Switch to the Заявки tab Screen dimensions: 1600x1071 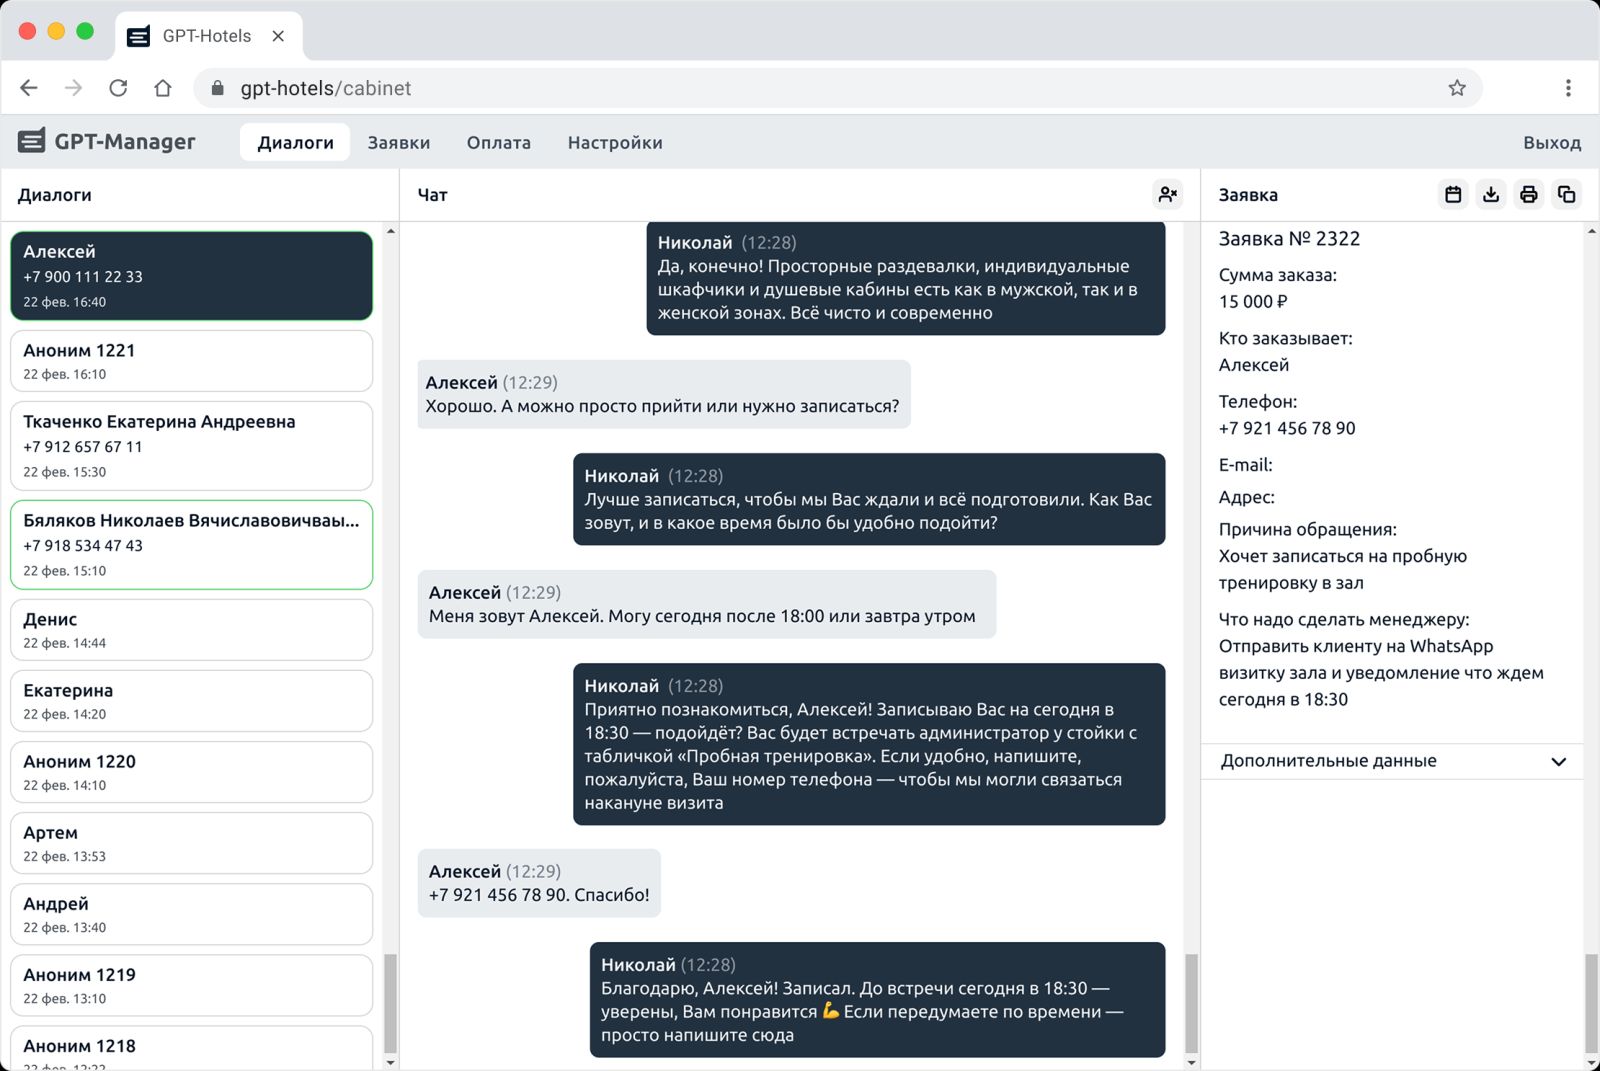(398, 143)
